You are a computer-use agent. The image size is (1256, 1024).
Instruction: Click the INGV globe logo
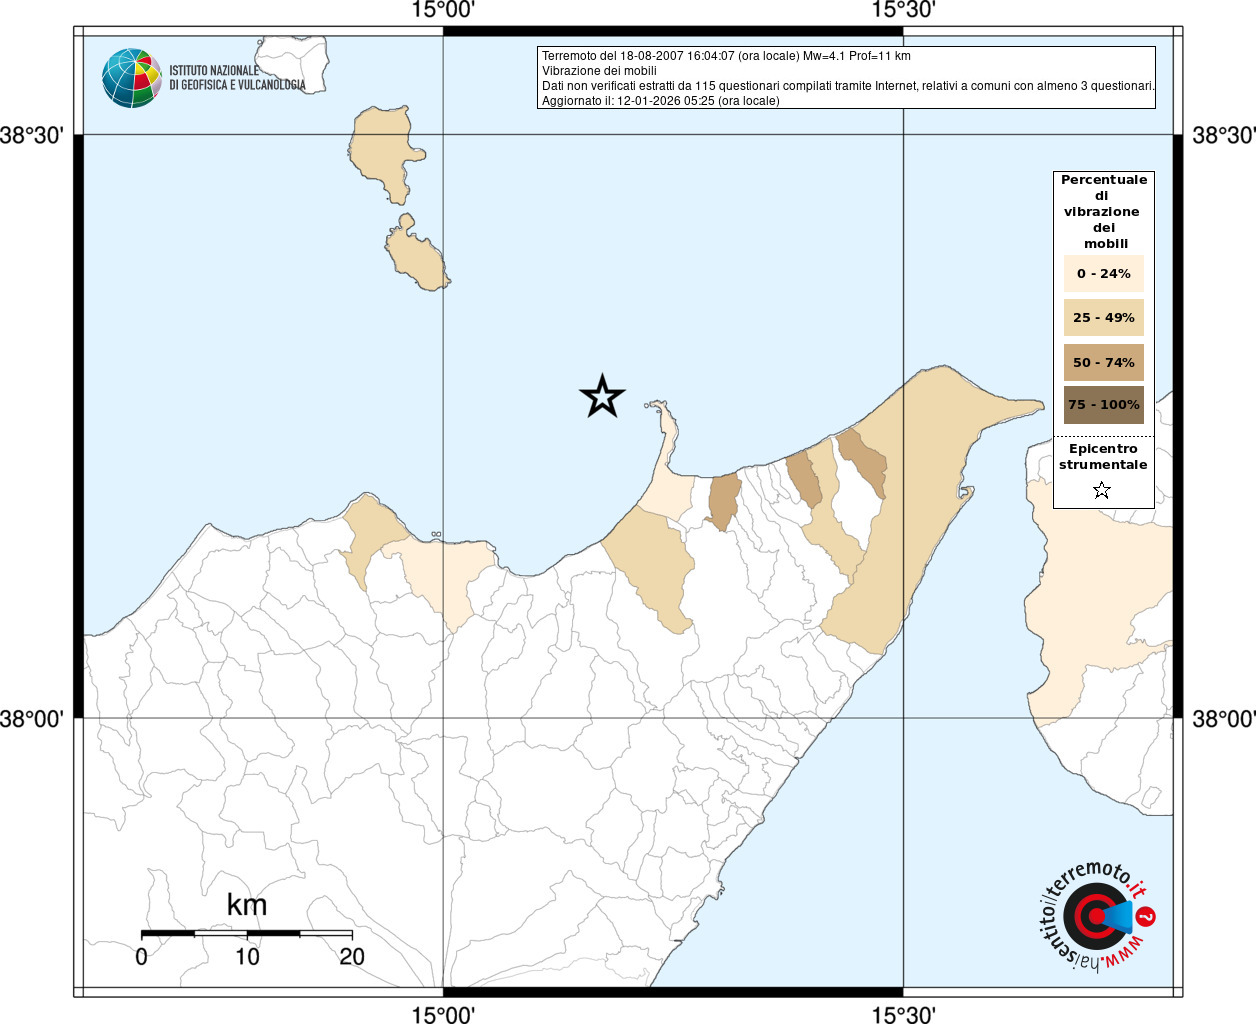[131, 78]
